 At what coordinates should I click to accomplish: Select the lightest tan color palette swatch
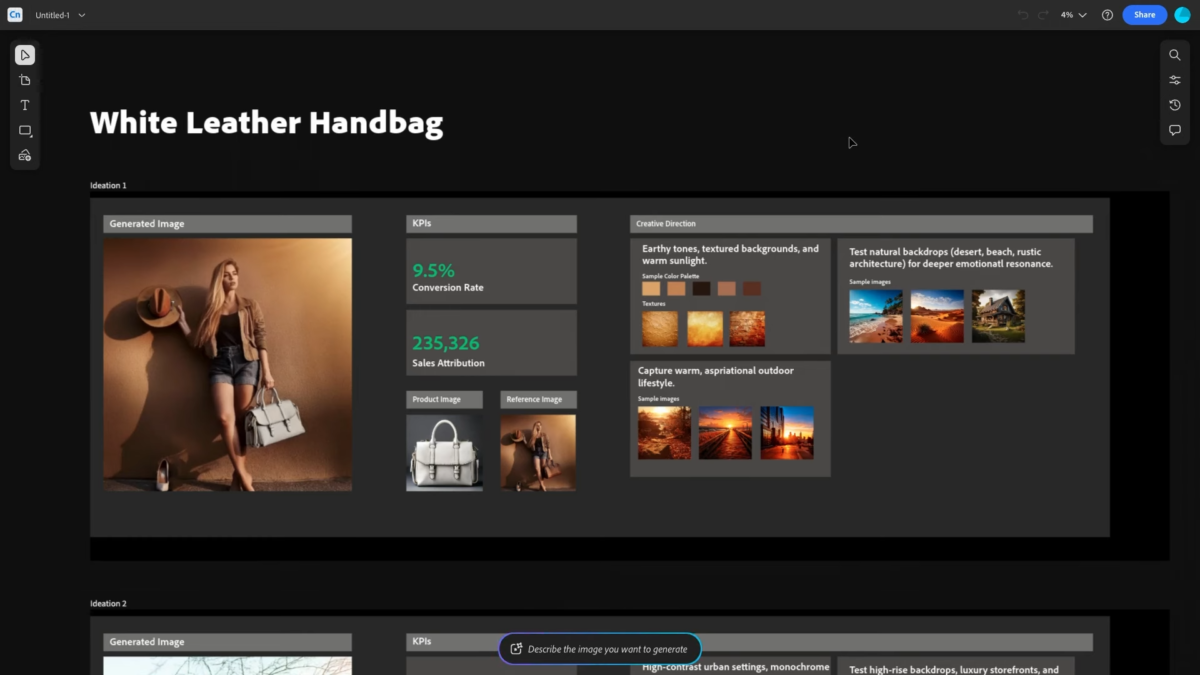tap(651, 289)
